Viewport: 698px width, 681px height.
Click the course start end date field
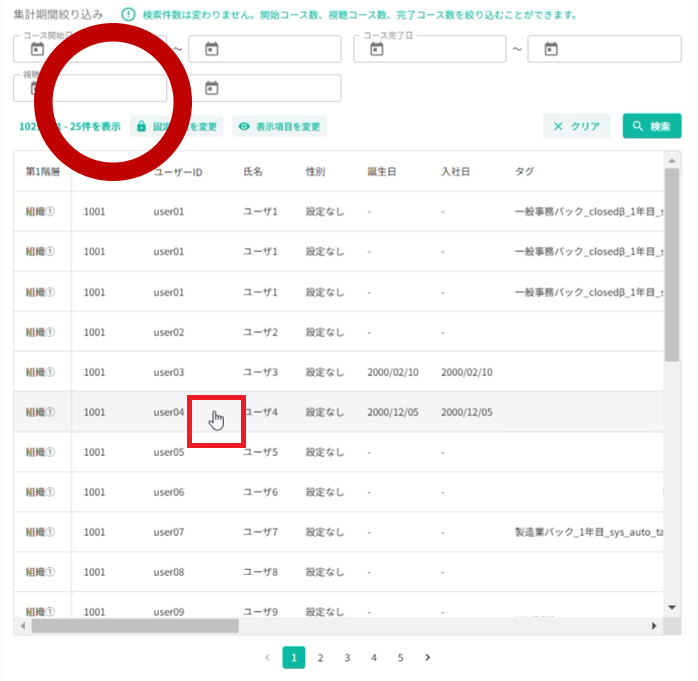[265, 49]
